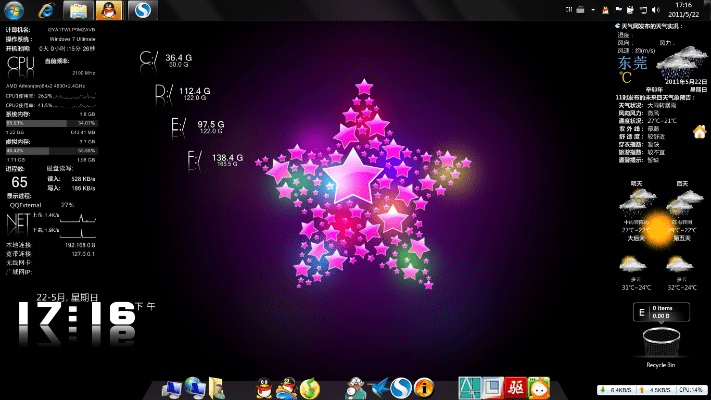Image resolution: width=711 pixels, height=400 pixels.
Task: Click the system memory usage bar
Action: tap(51, 123)
